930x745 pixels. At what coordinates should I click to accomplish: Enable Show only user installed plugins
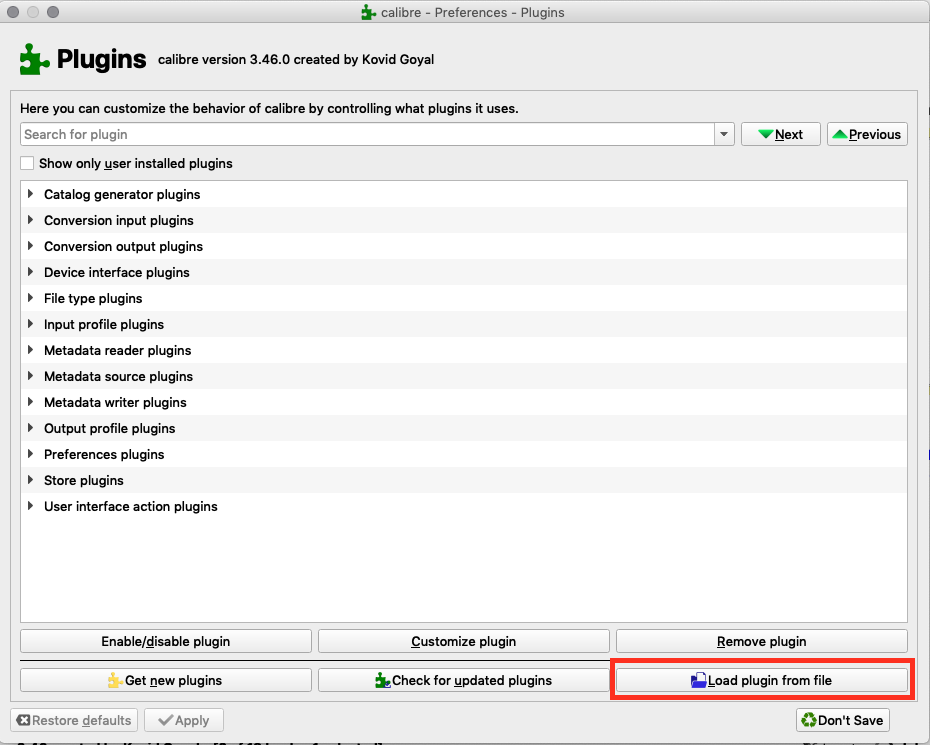(x=28, y=163)
